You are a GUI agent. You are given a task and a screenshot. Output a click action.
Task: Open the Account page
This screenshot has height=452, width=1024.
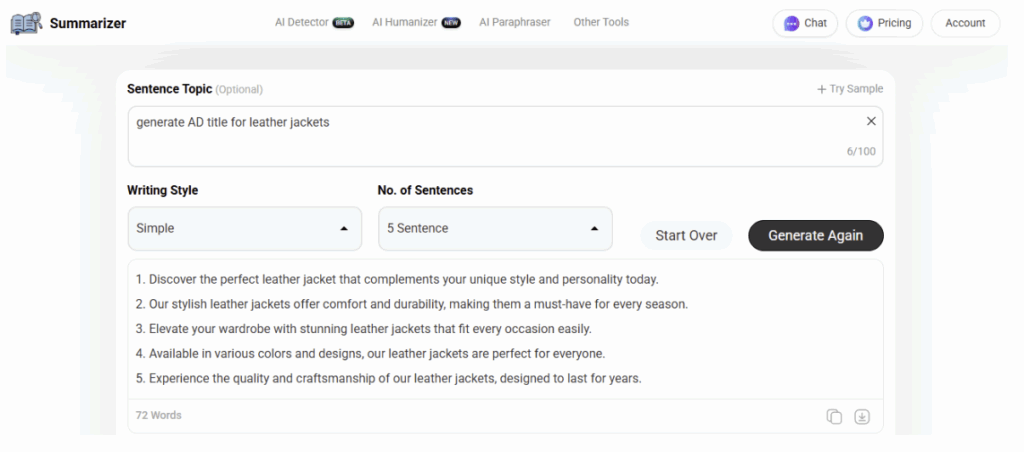point(965,23)
